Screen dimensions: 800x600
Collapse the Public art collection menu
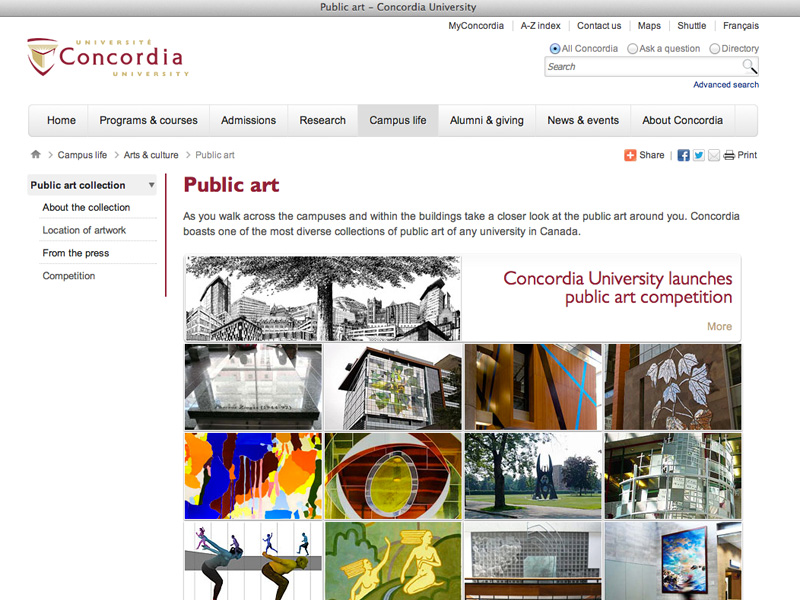point(151,185)
